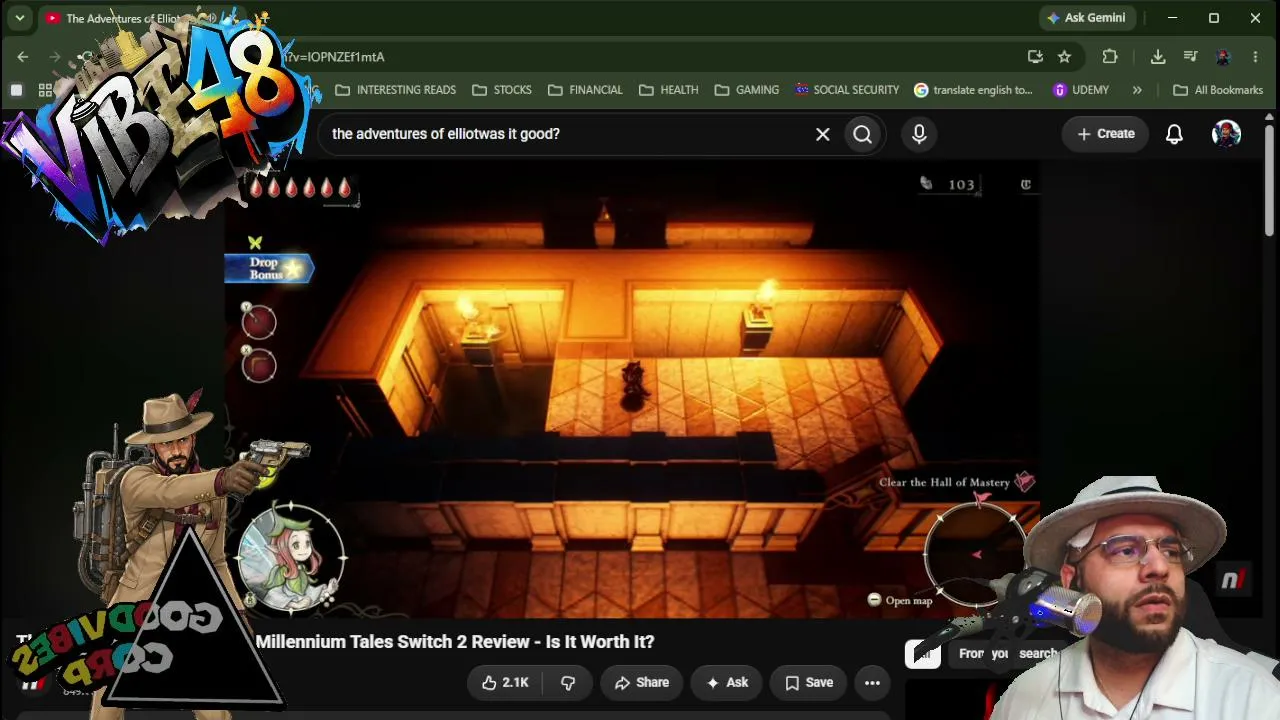This screenshot has height=720, width=1280.
Task: Expand the FINANCIAL bookmark folder
Action: click(584, 90)
